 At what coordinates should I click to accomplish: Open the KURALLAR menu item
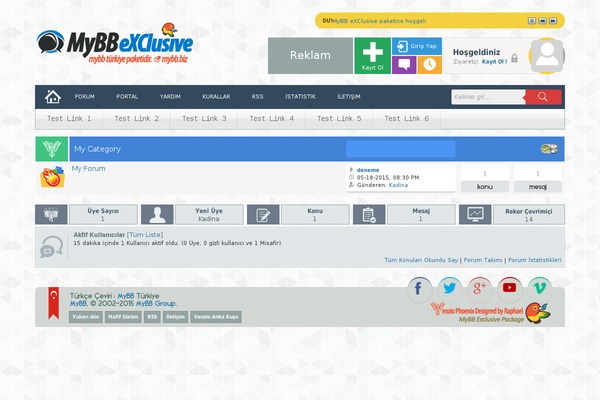(216, 96)
